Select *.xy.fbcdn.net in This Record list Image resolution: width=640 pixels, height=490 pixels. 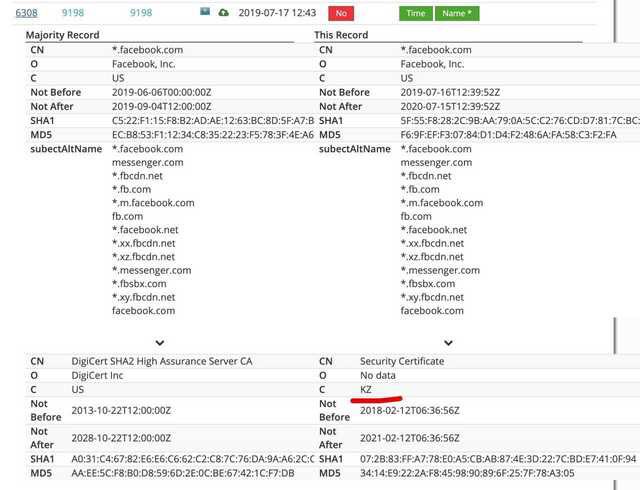432,297
